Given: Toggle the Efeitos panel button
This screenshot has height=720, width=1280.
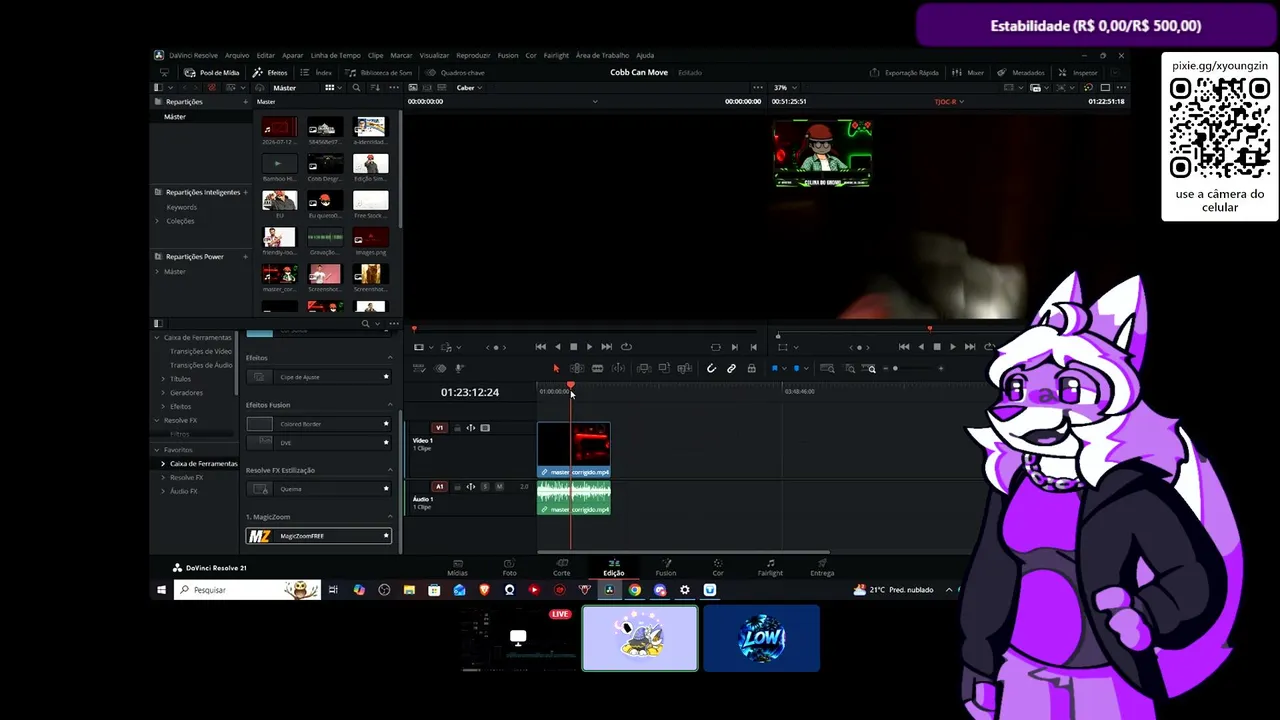Looking at the screenshot, I should tap(270, 73).
